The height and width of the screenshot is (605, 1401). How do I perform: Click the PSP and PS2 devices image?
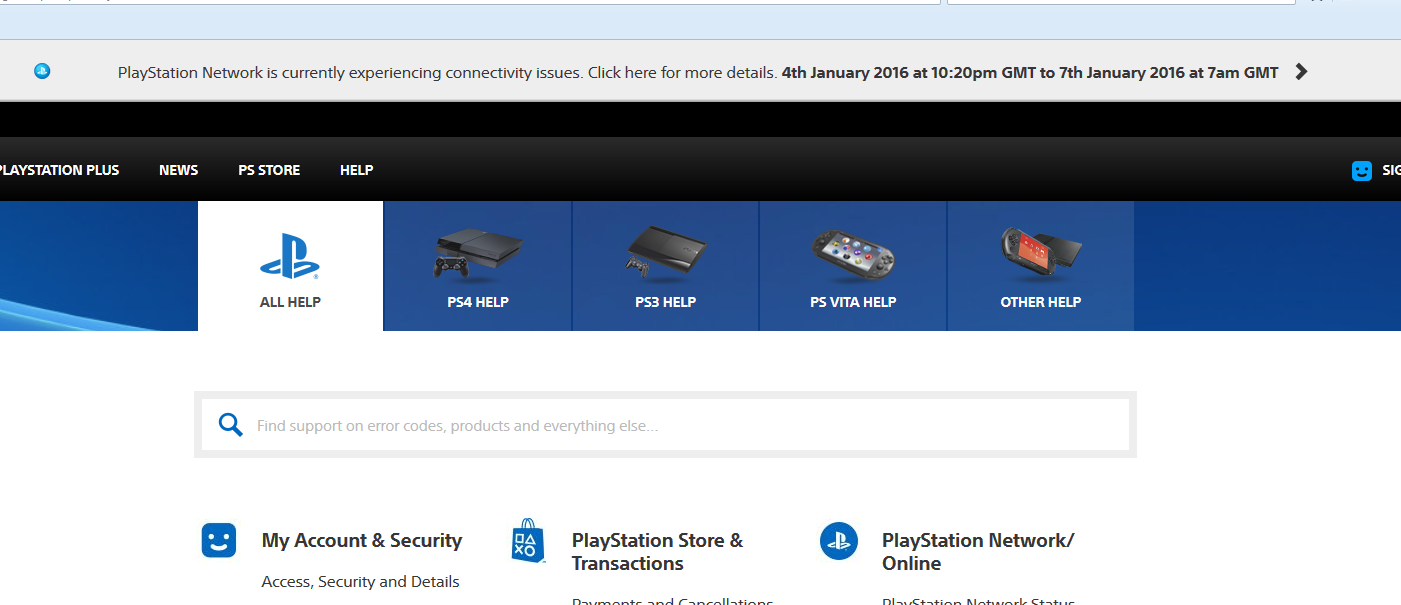[1041, 254]
